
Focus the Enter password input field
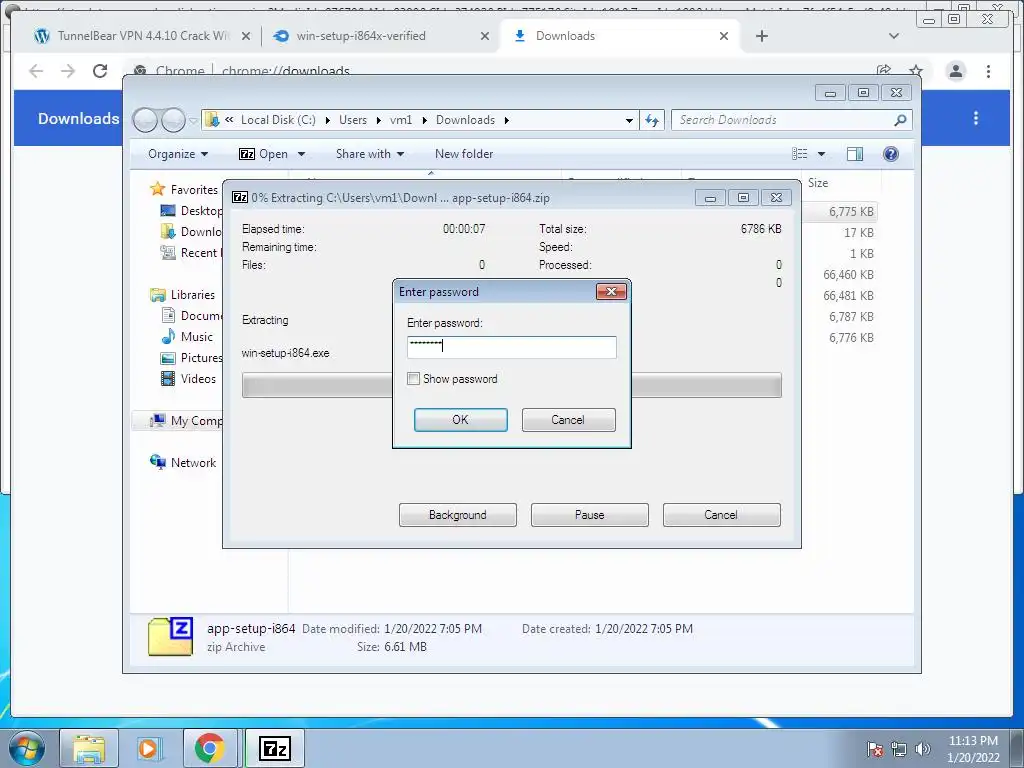pos(511,347)
